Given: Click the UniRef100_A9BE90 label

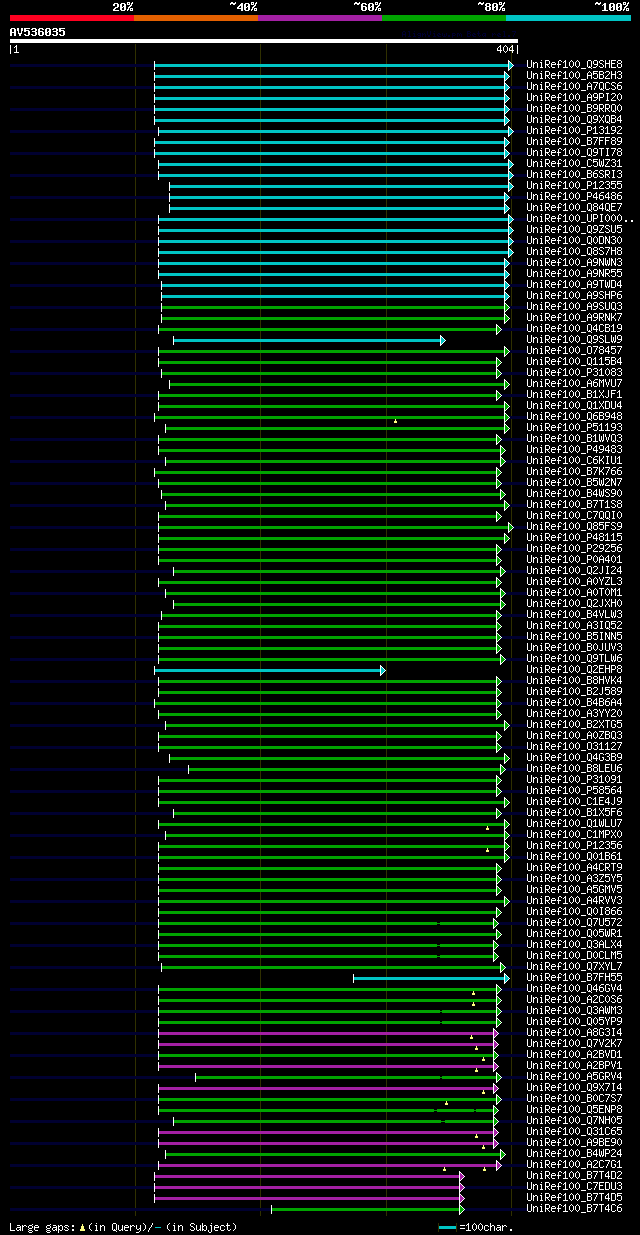Looking at the screenshot, I should coord(574,1142).
